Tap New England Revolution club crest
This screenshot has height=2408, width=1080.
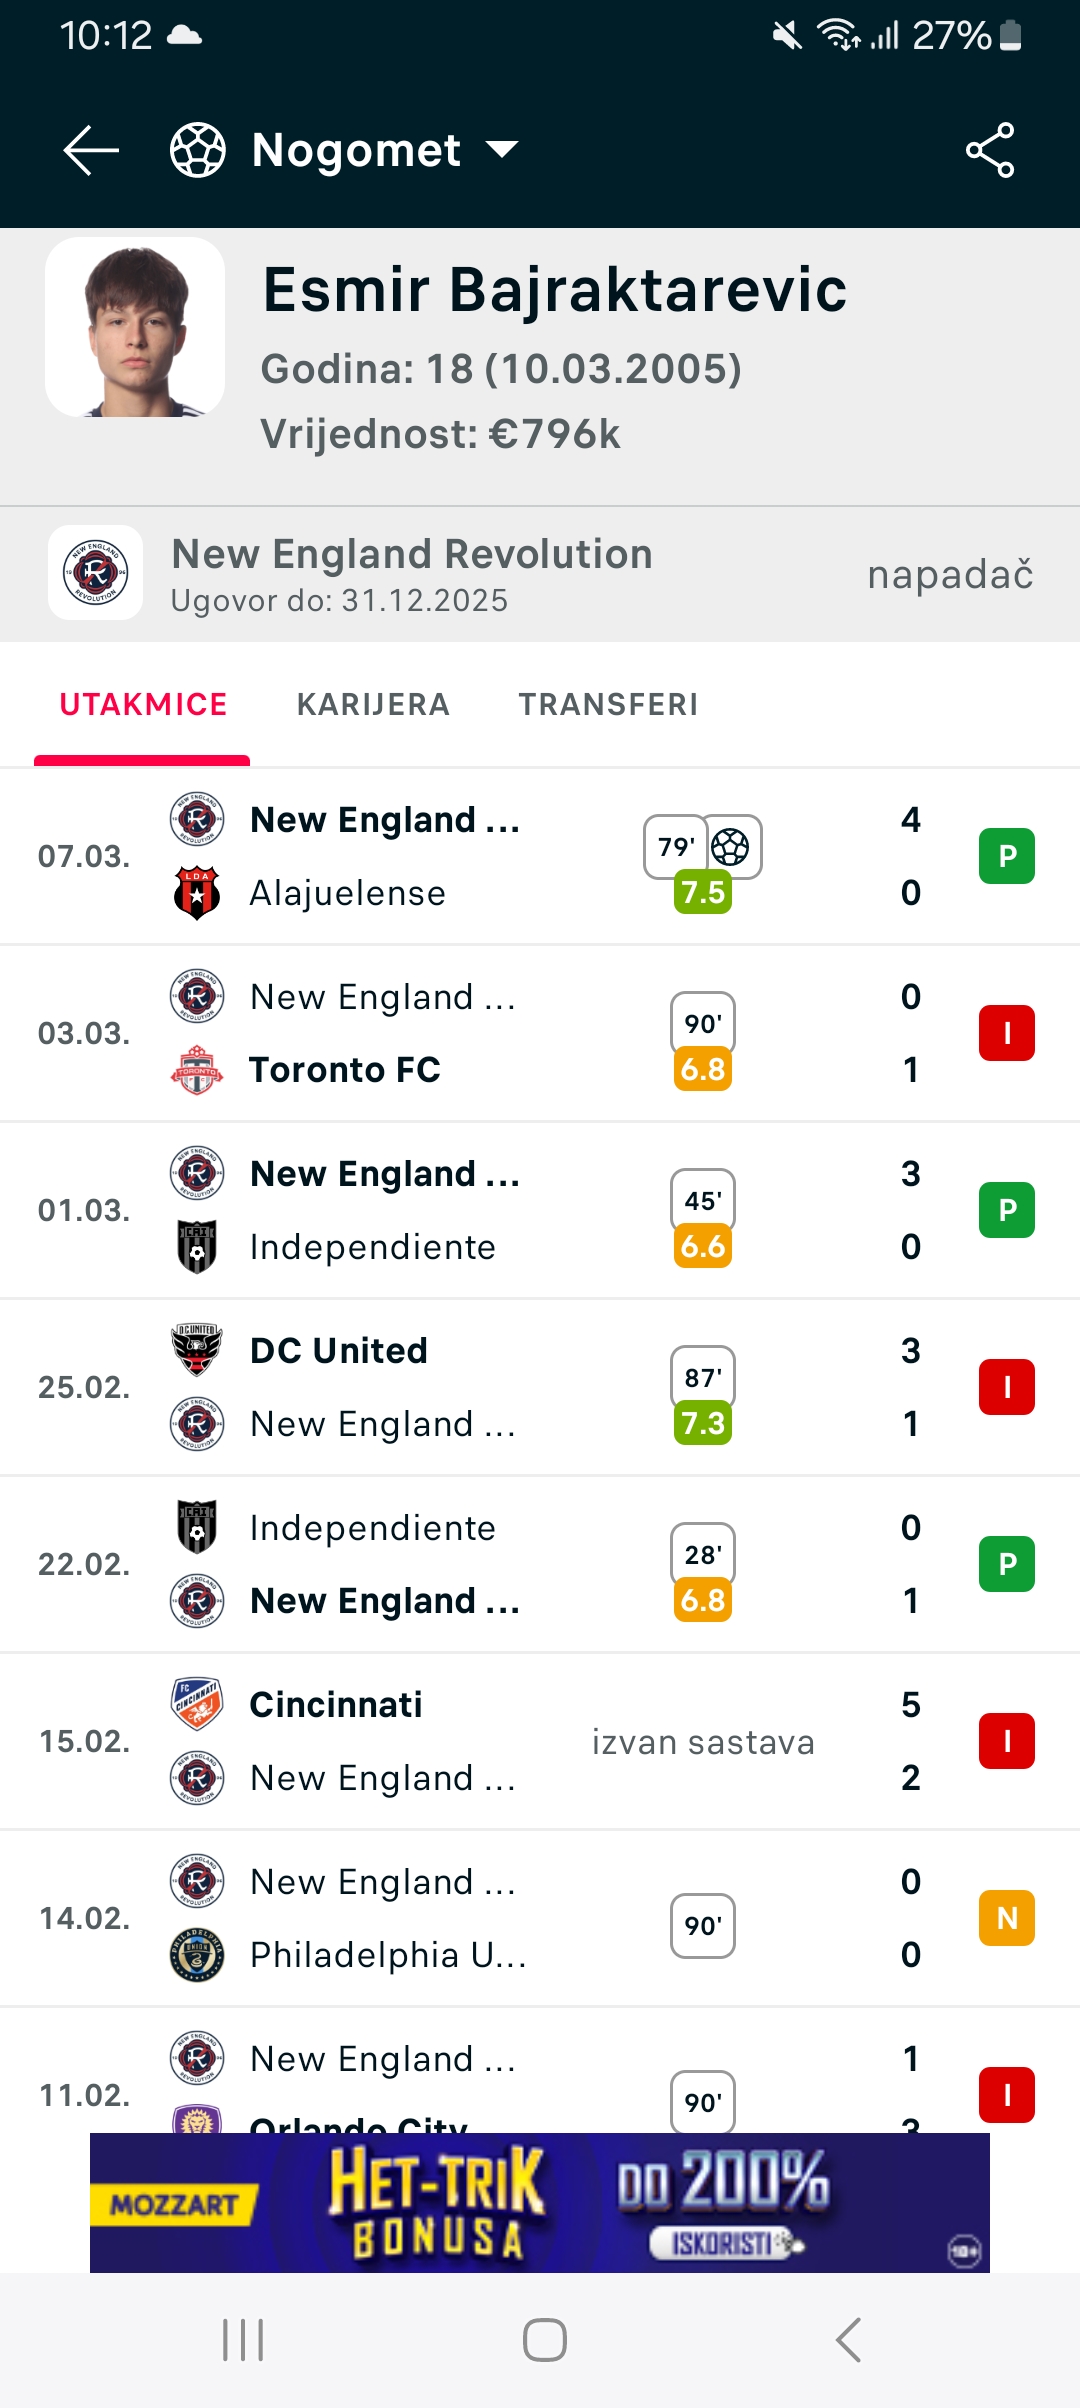tap(96, 573)
